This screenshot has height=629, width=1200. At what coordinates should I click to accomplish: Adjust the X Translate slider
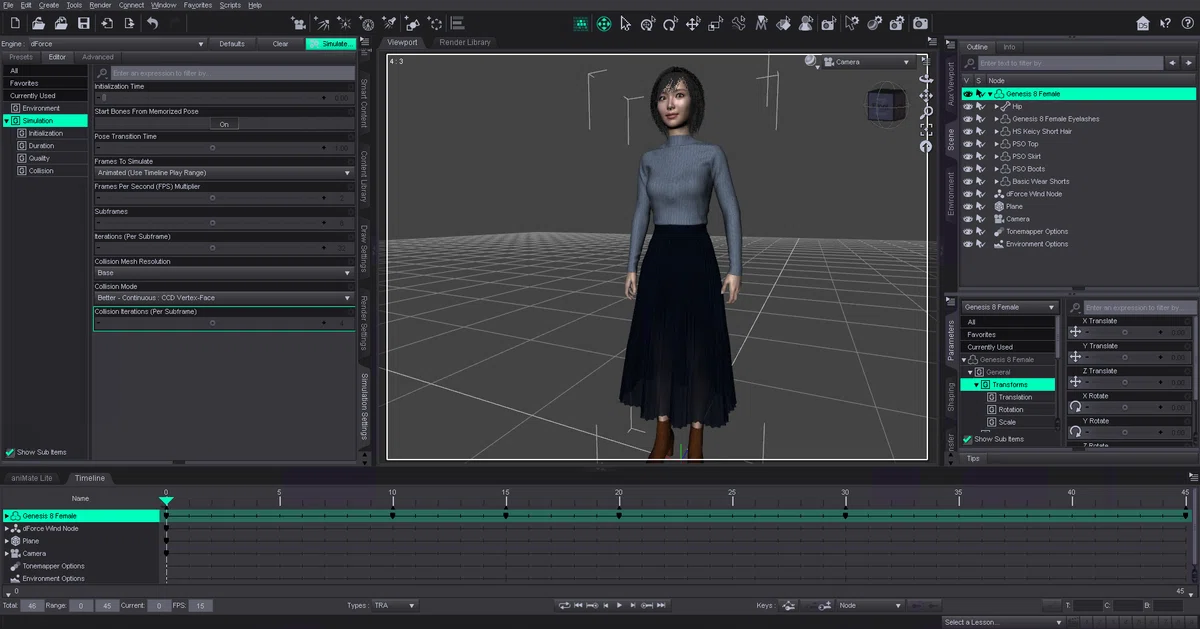[x=1125, y=332]
